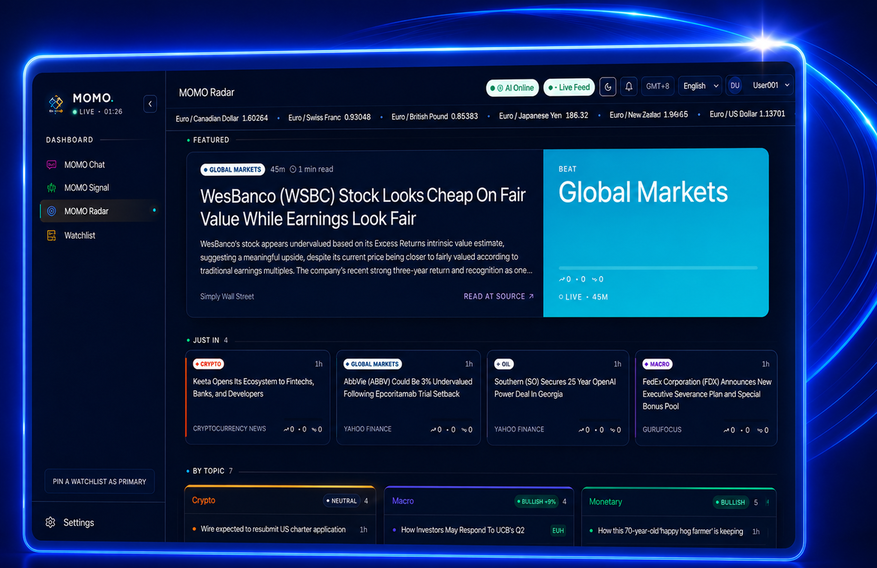The width and height of the screenshot is (877, 568).
Task: Click the Euro / British Pound ticker item
Action: point(435,116)
